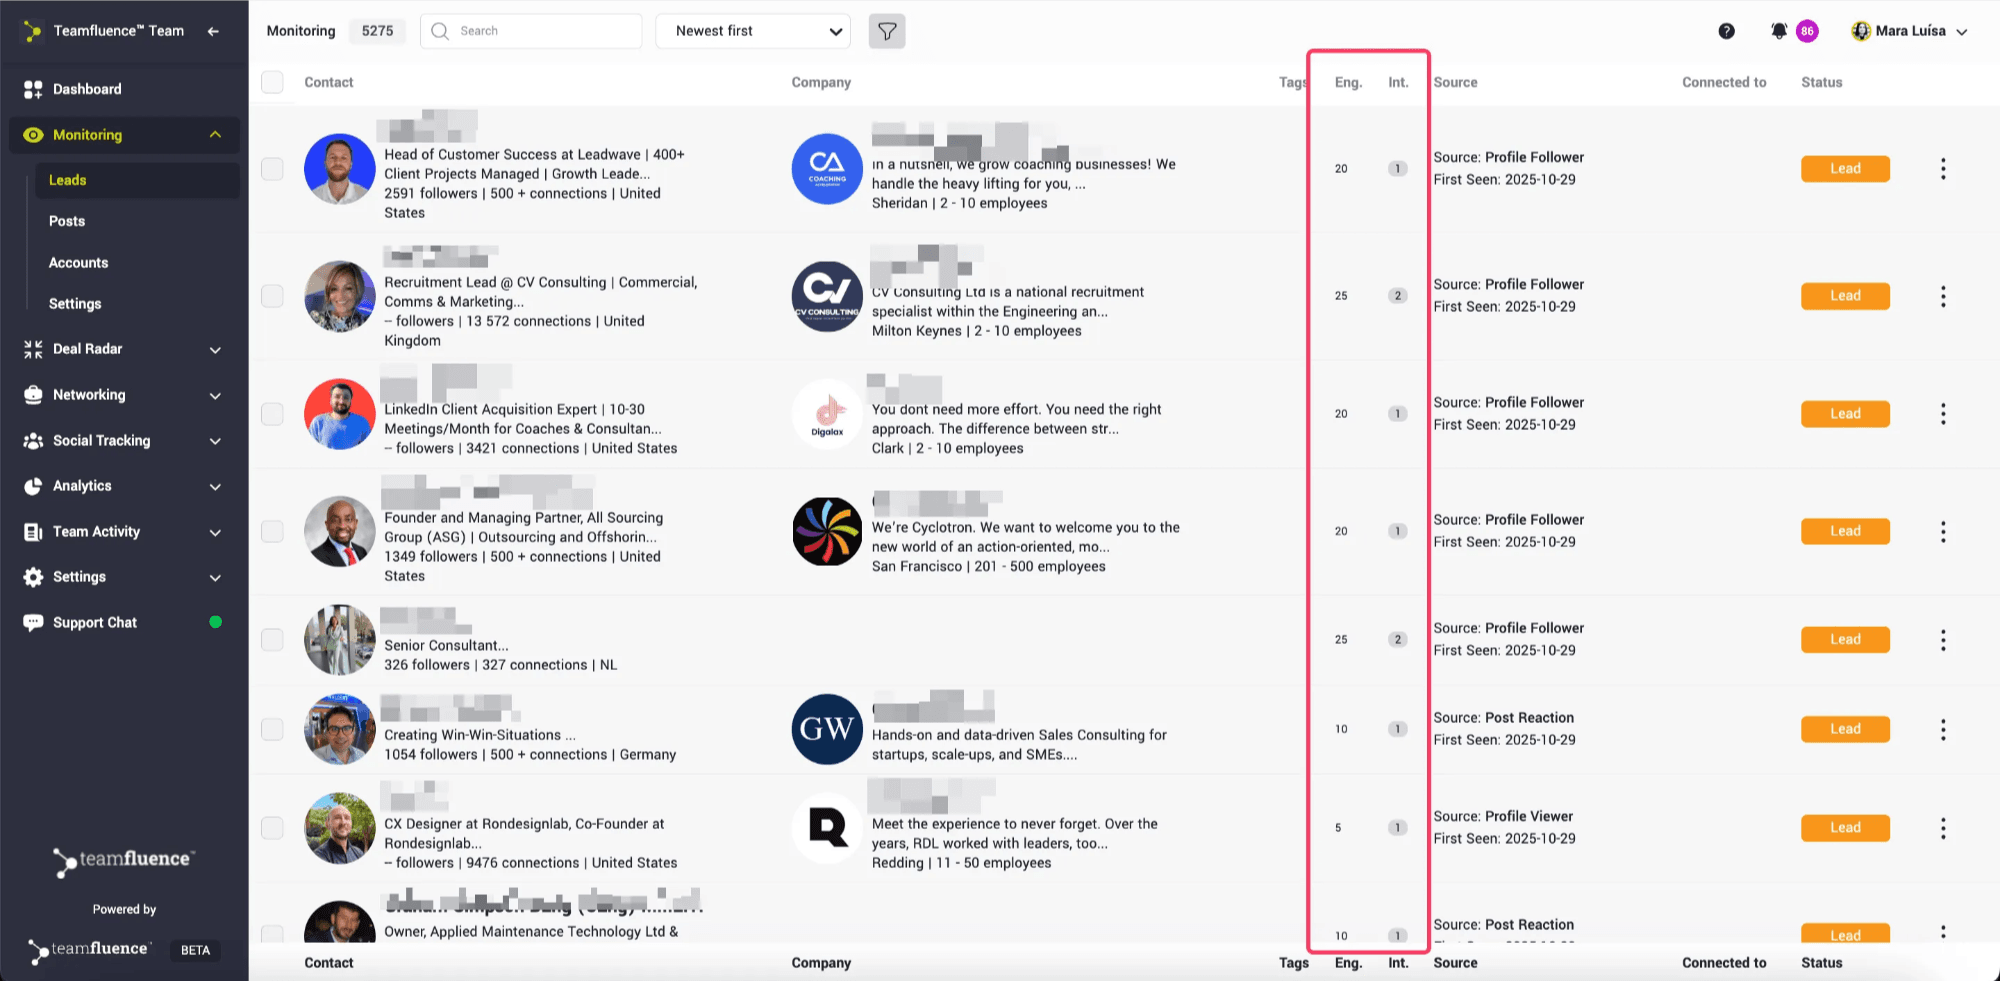The width and height of the screenshot is (2000, 981).
Task: Select the Senior Consultant row checkbox
Action: click(272, 640)
